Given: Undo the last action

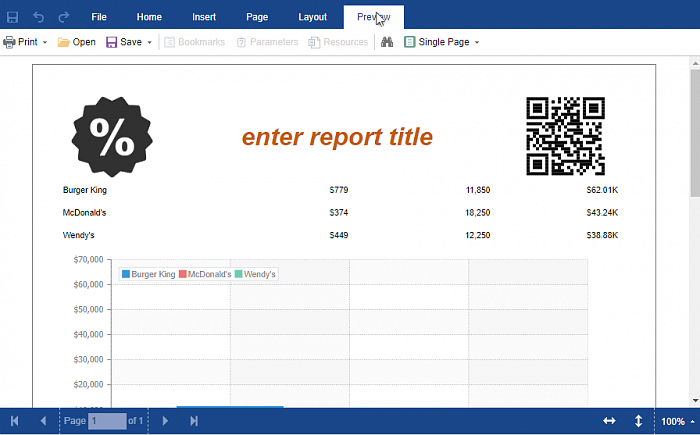Looking at the screenshot, I should coord(38,17).
